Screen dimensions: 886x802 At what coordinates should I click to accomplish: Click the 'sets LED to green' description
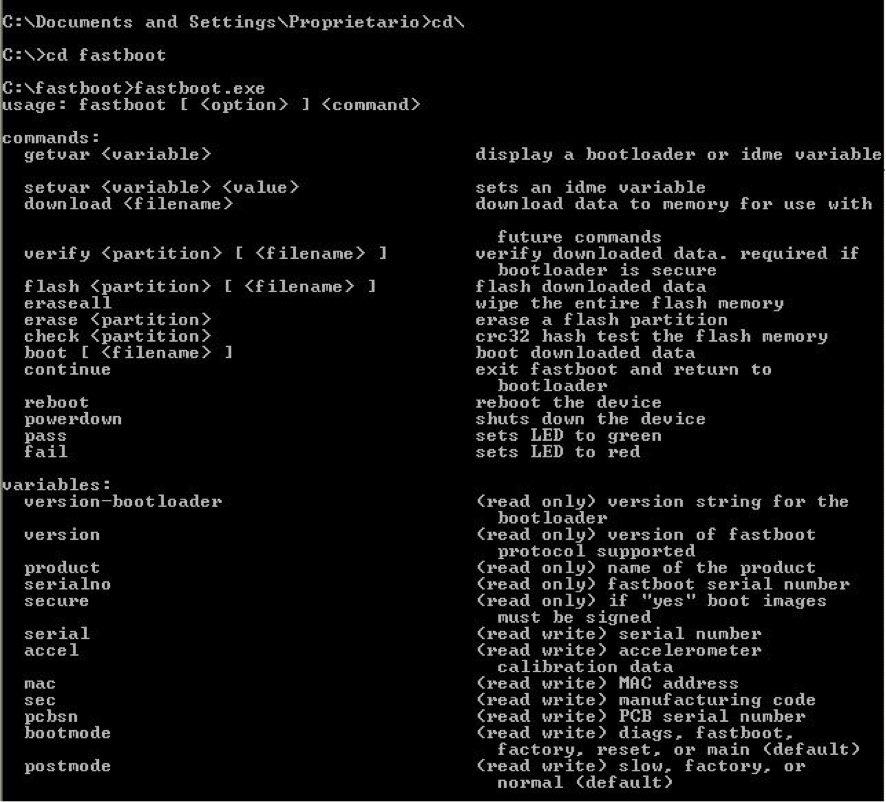pos(568,436)
